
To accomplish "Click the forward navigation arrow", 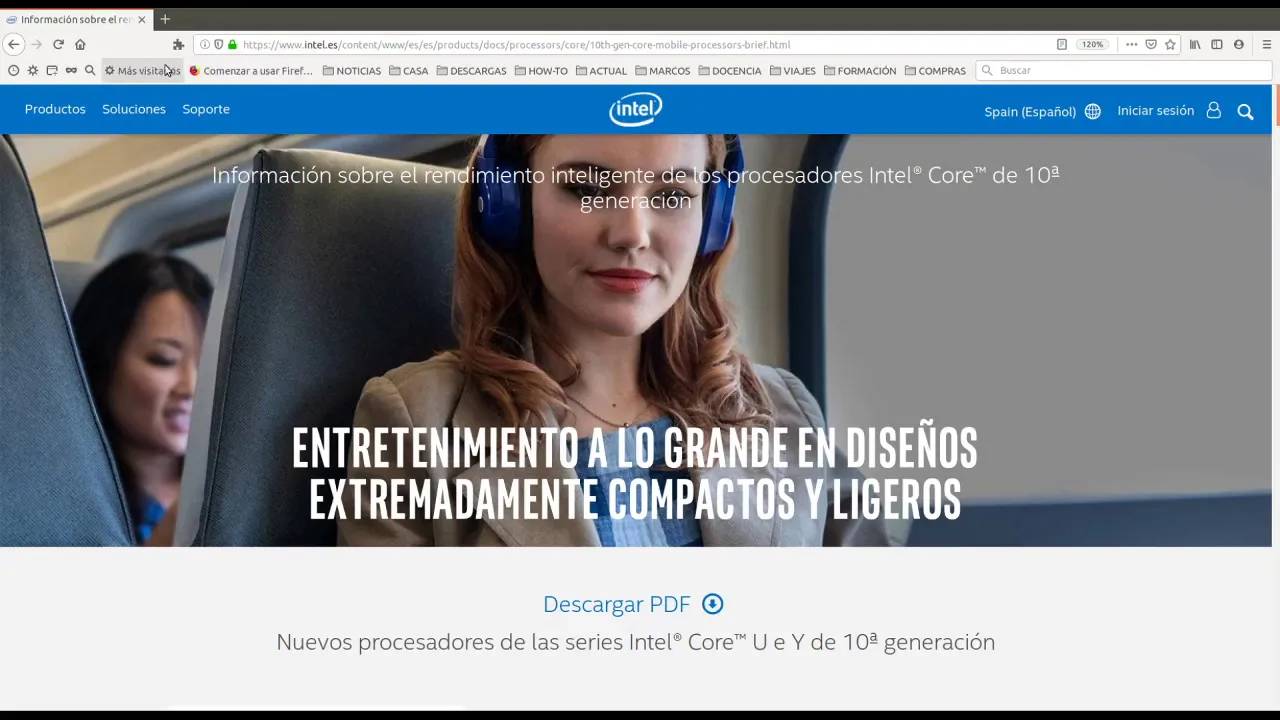I will coord(36,44).
